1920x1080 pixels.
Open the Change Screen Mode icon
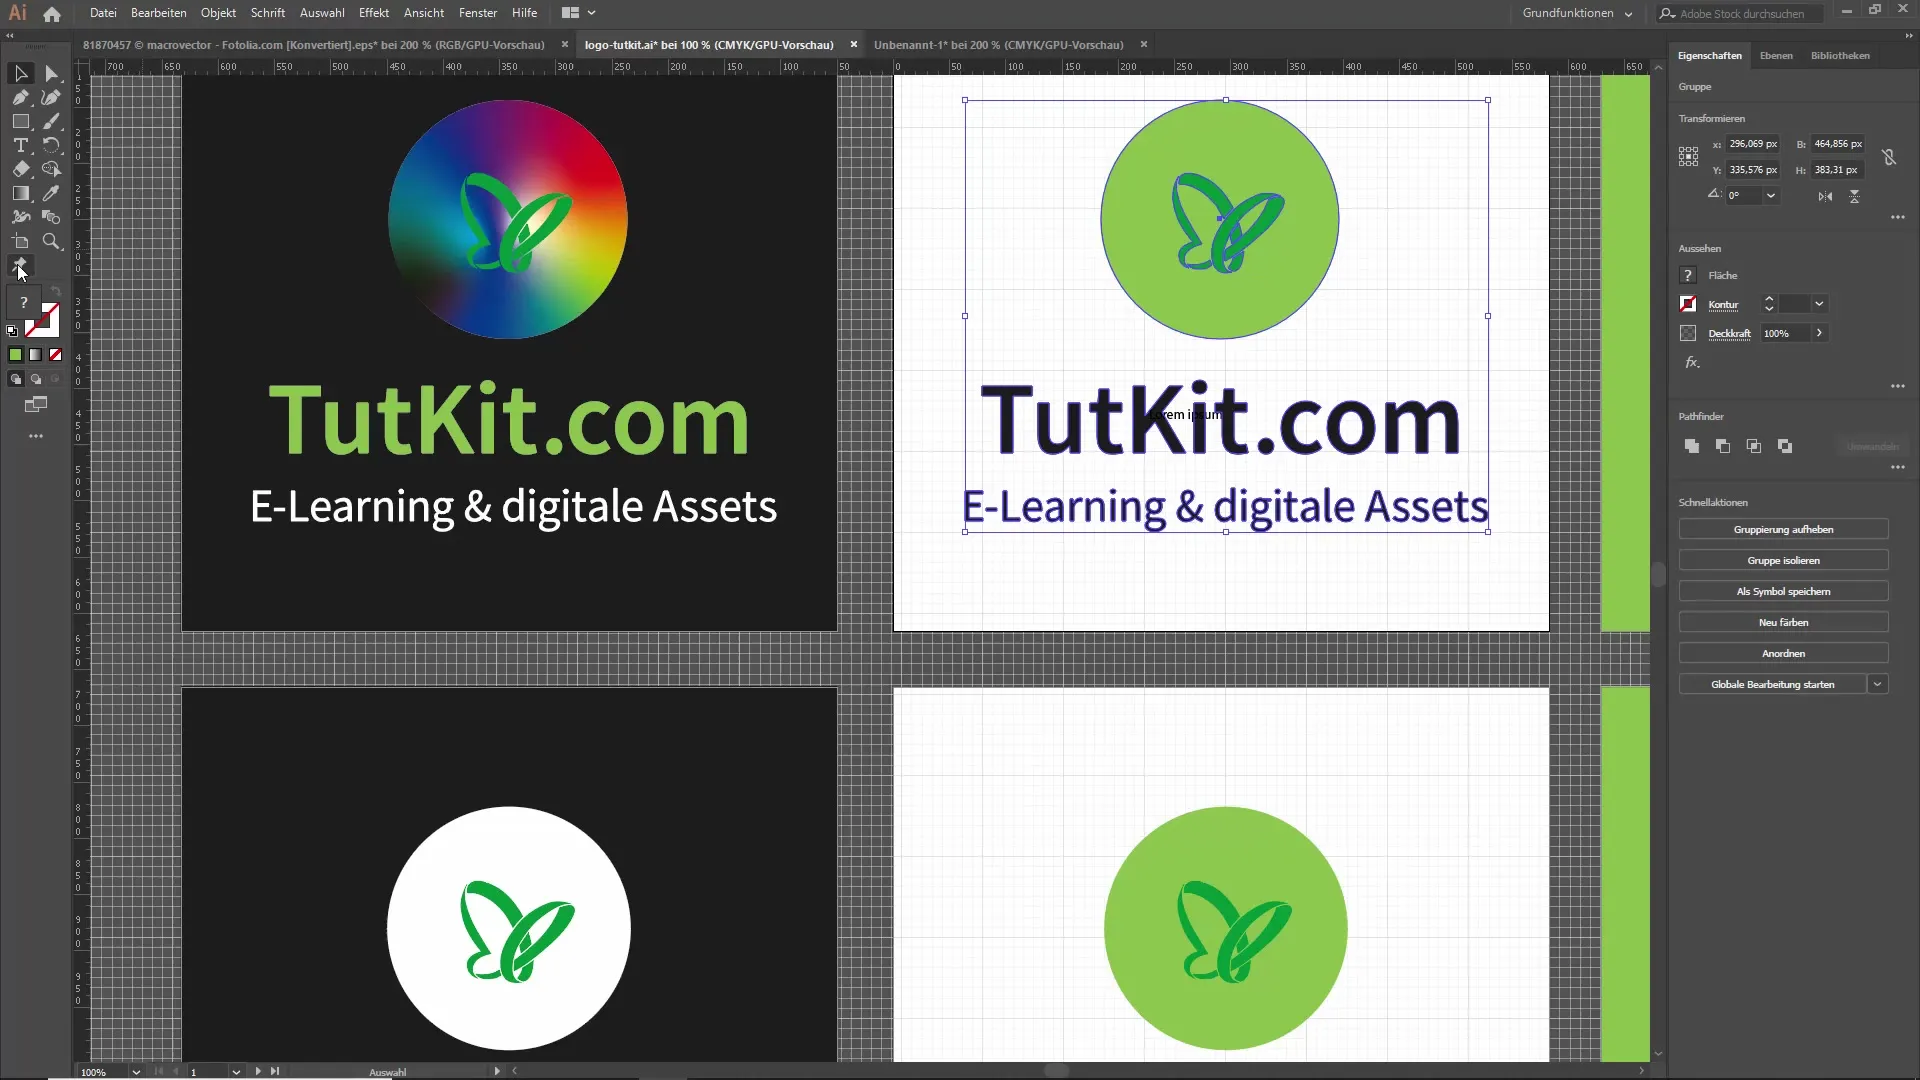(x=36, y=404)
